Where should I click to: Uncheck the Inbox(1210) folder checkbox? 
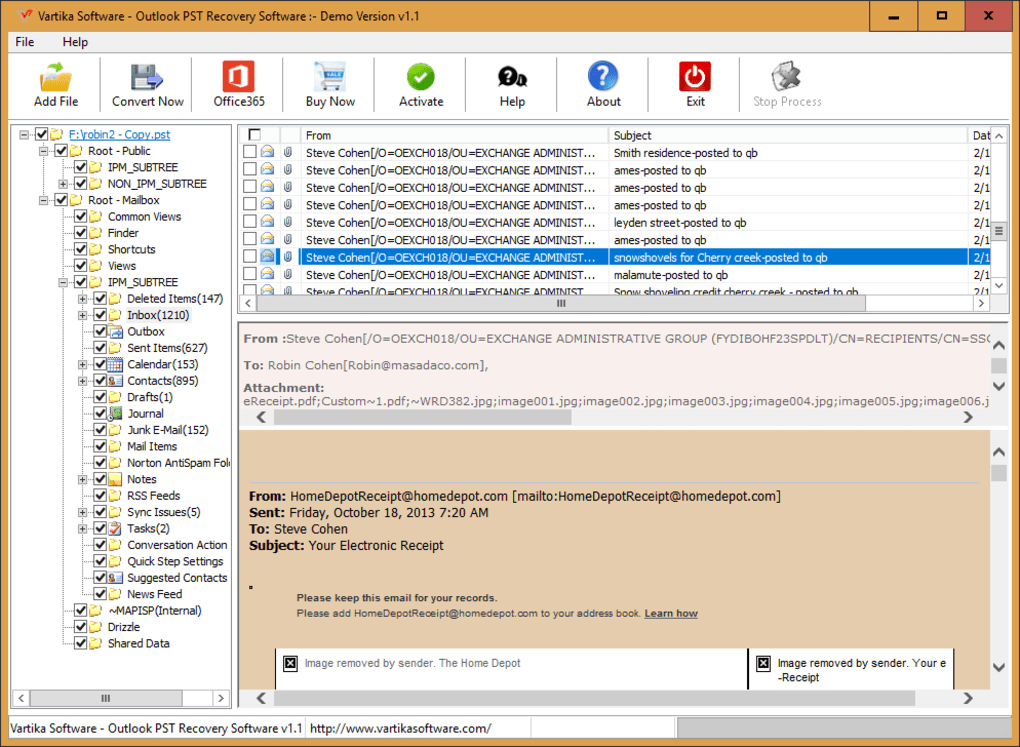pyautogui.click(x=100, y=315)
